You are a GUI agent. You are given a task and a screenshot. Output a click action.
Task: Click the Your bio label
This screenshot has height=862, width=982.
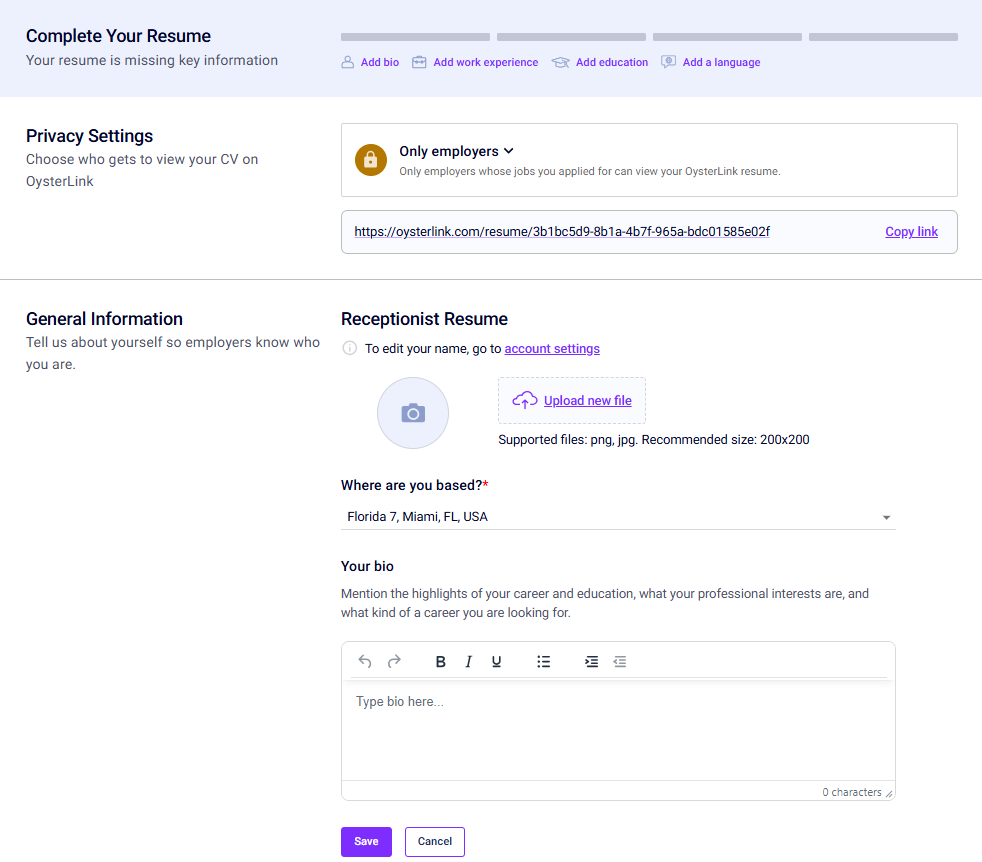click(x=367, y=566)
